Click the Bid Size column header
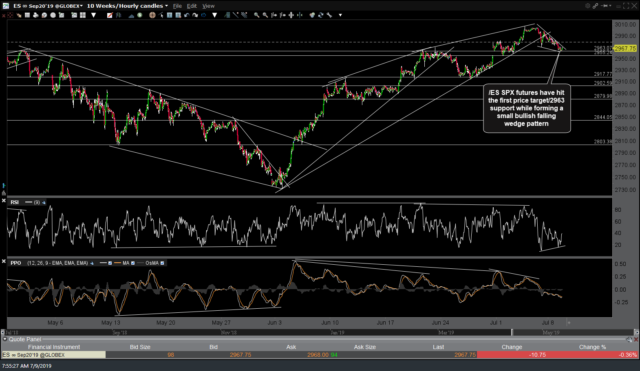640x371 pixels. [x=140, y=347]
